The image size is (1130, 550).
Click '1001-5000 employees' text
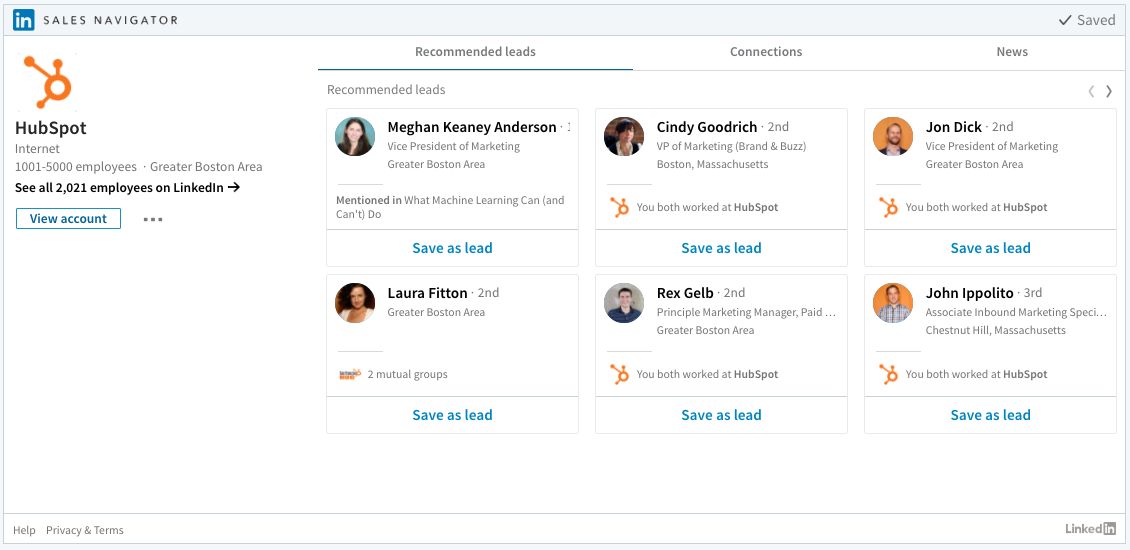[x=76, y=167]
